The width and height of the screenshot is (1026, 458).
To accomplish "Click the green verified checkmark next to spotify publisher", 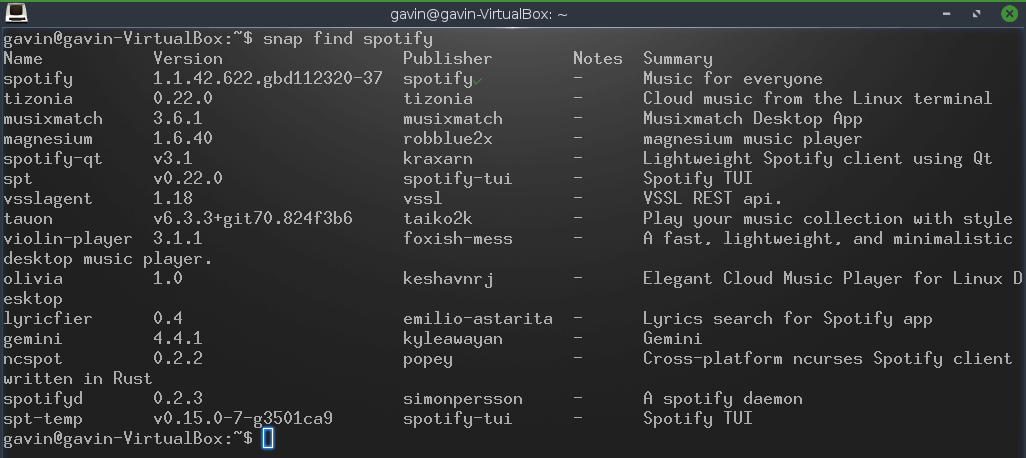I will click(x=479, y=81).
